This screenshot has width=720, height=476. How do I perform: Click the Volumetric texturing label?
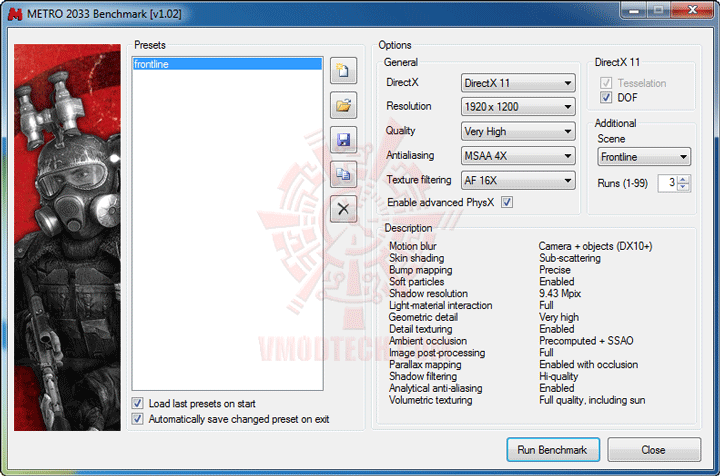[430, 400]
